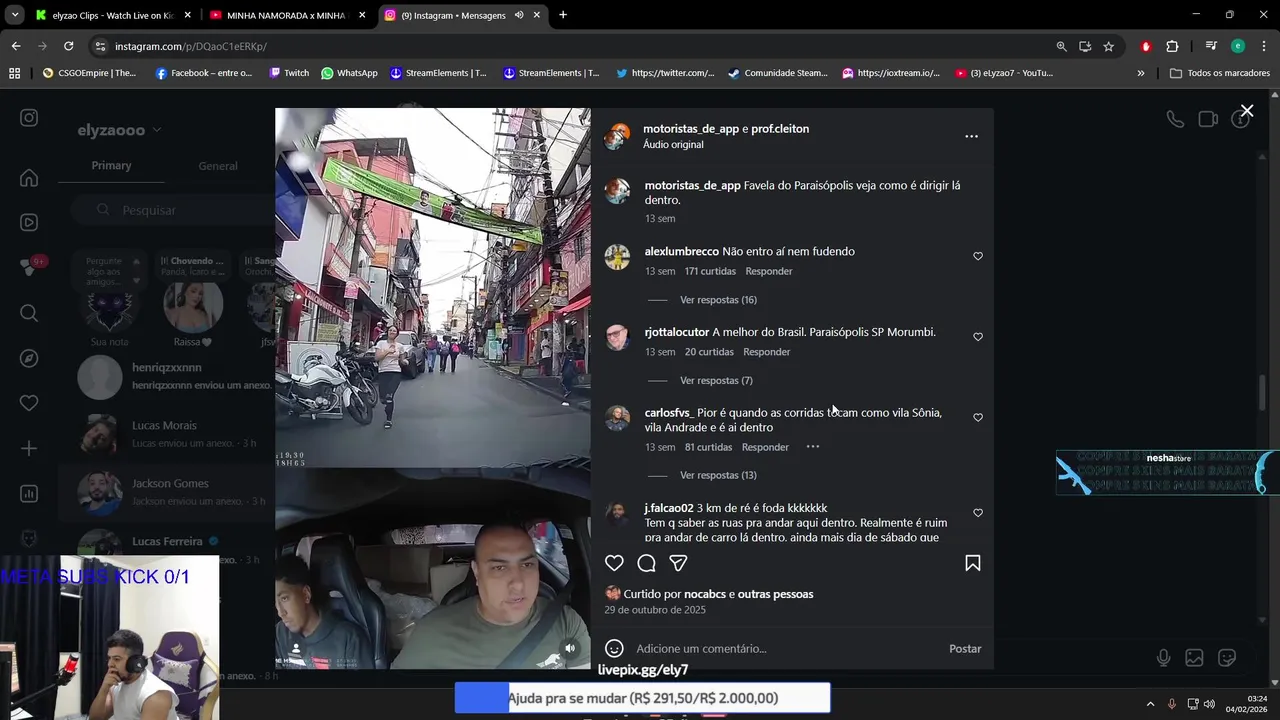Open Instagram Home from the sidebar
The height and width of the screenshot is (720, 1280).
point(29,178)
